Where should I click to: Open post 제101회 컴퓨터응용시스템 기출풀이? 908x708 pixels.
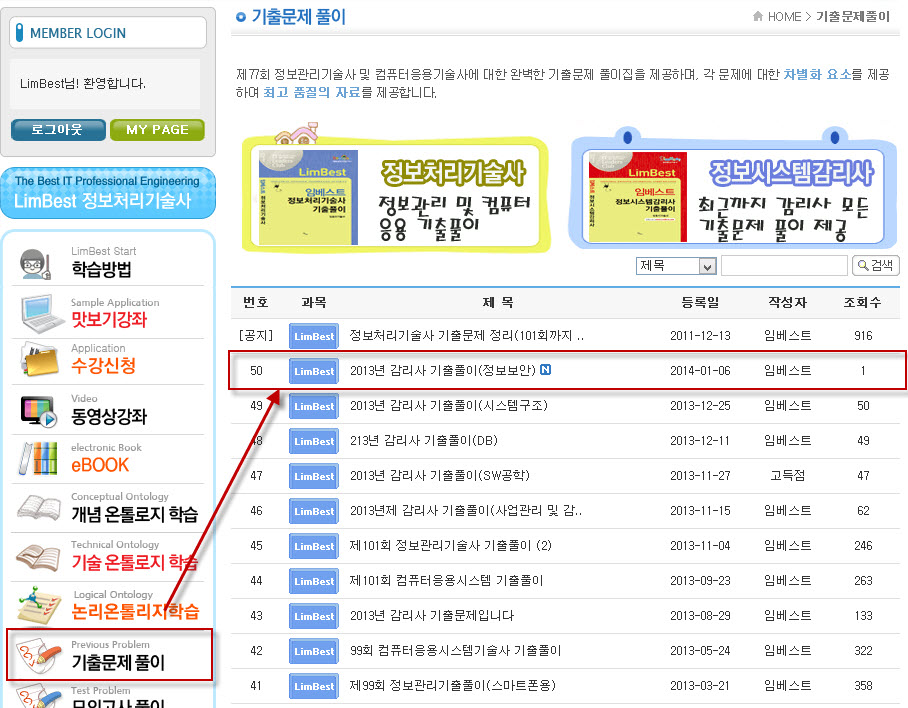446,581
